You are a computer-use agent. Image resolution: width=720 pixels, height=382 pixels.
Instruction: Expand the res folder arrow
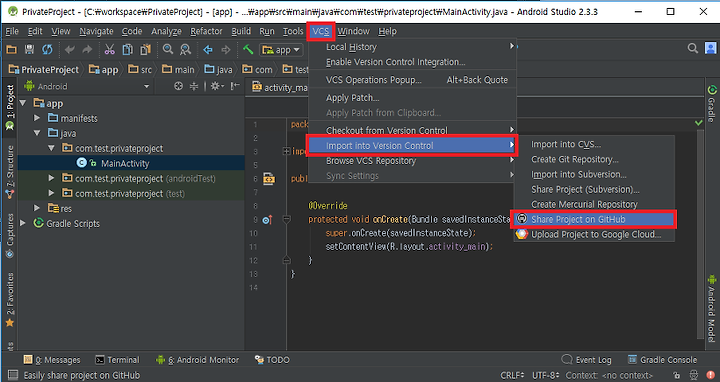pos(37,208)
